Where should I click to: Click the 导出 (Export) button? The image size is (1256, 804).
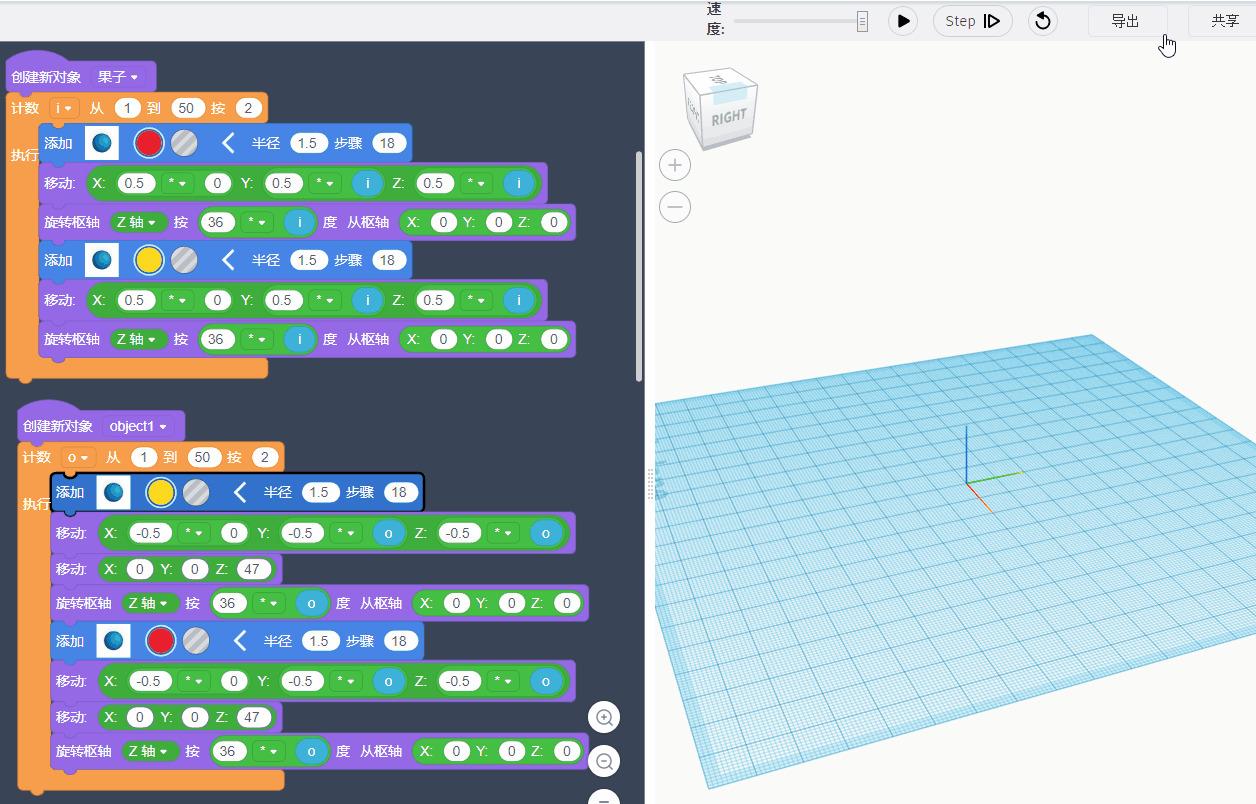pyautogui.click(x=1126, y=21)
